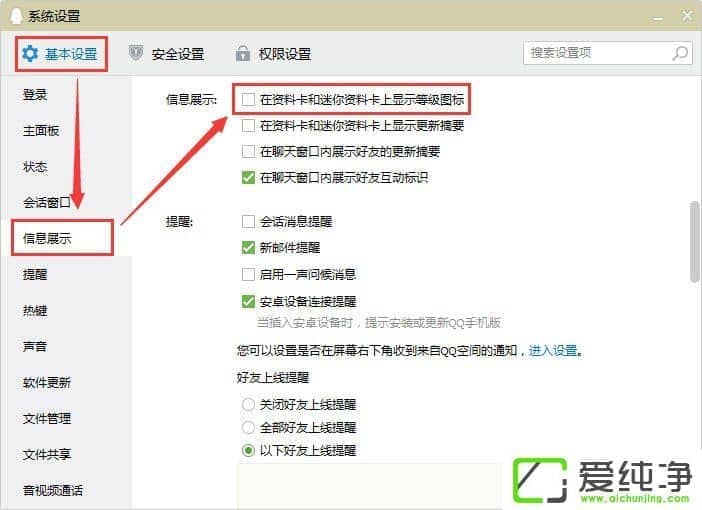Enable 在资料卡和迷你资料卡上显示等级图标 checkbox
Image resolution: width=702 pixels, height=510 pixels.
(x=248, y=99)
